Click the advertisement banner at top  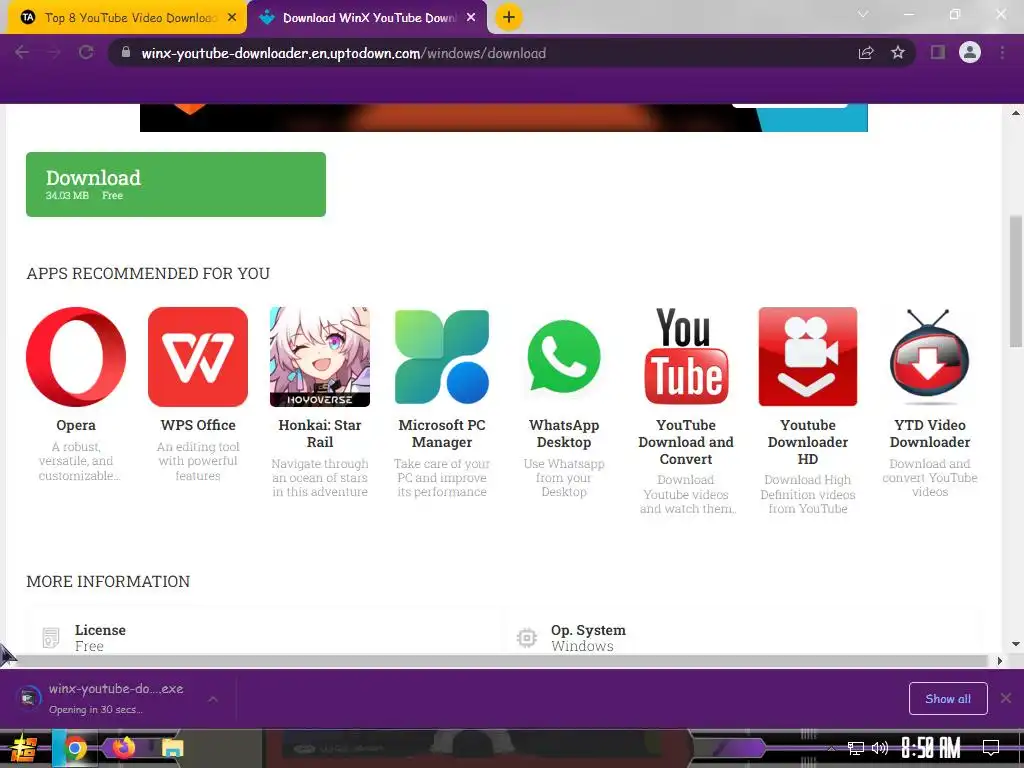[x=504, y=118]
